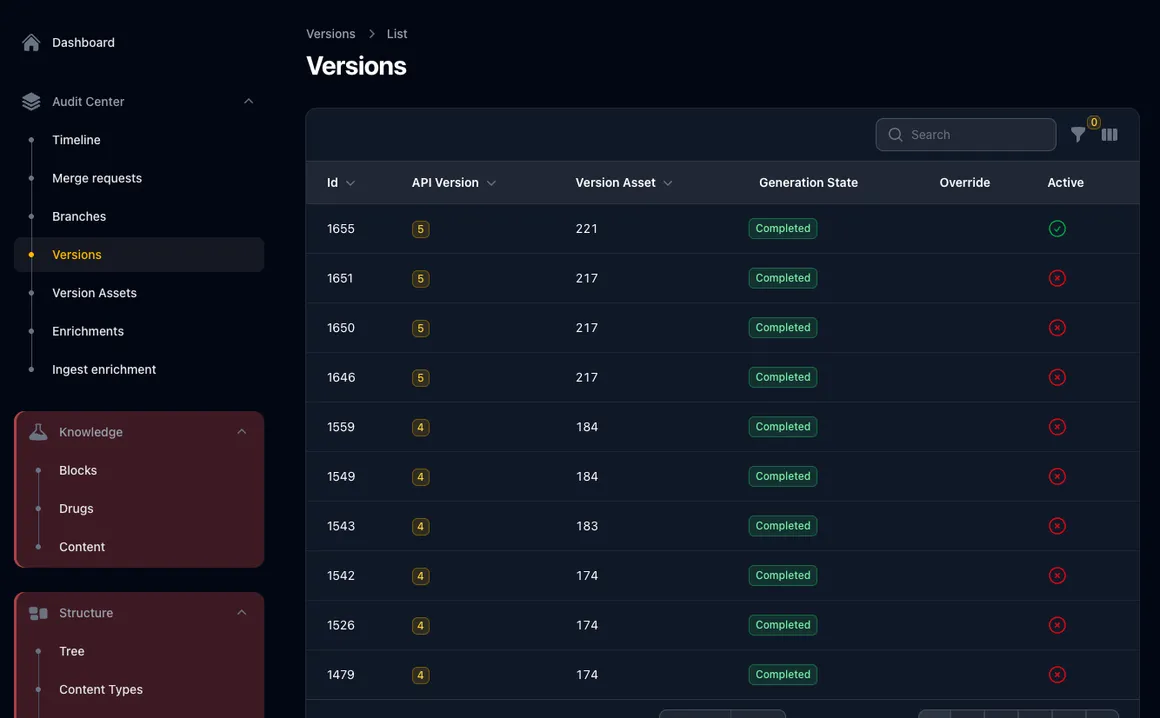The height and width of the screenshot is (718, 1160).
Task: Click Completed badge for version 1526
Action: pyautogui.click(x=783, y=625)
